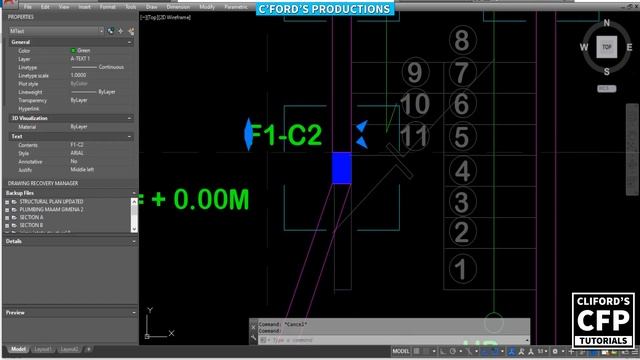The image size is (640, 360).
Task: Click the Lineweight ByLayer value
Action: coord(93,92)
